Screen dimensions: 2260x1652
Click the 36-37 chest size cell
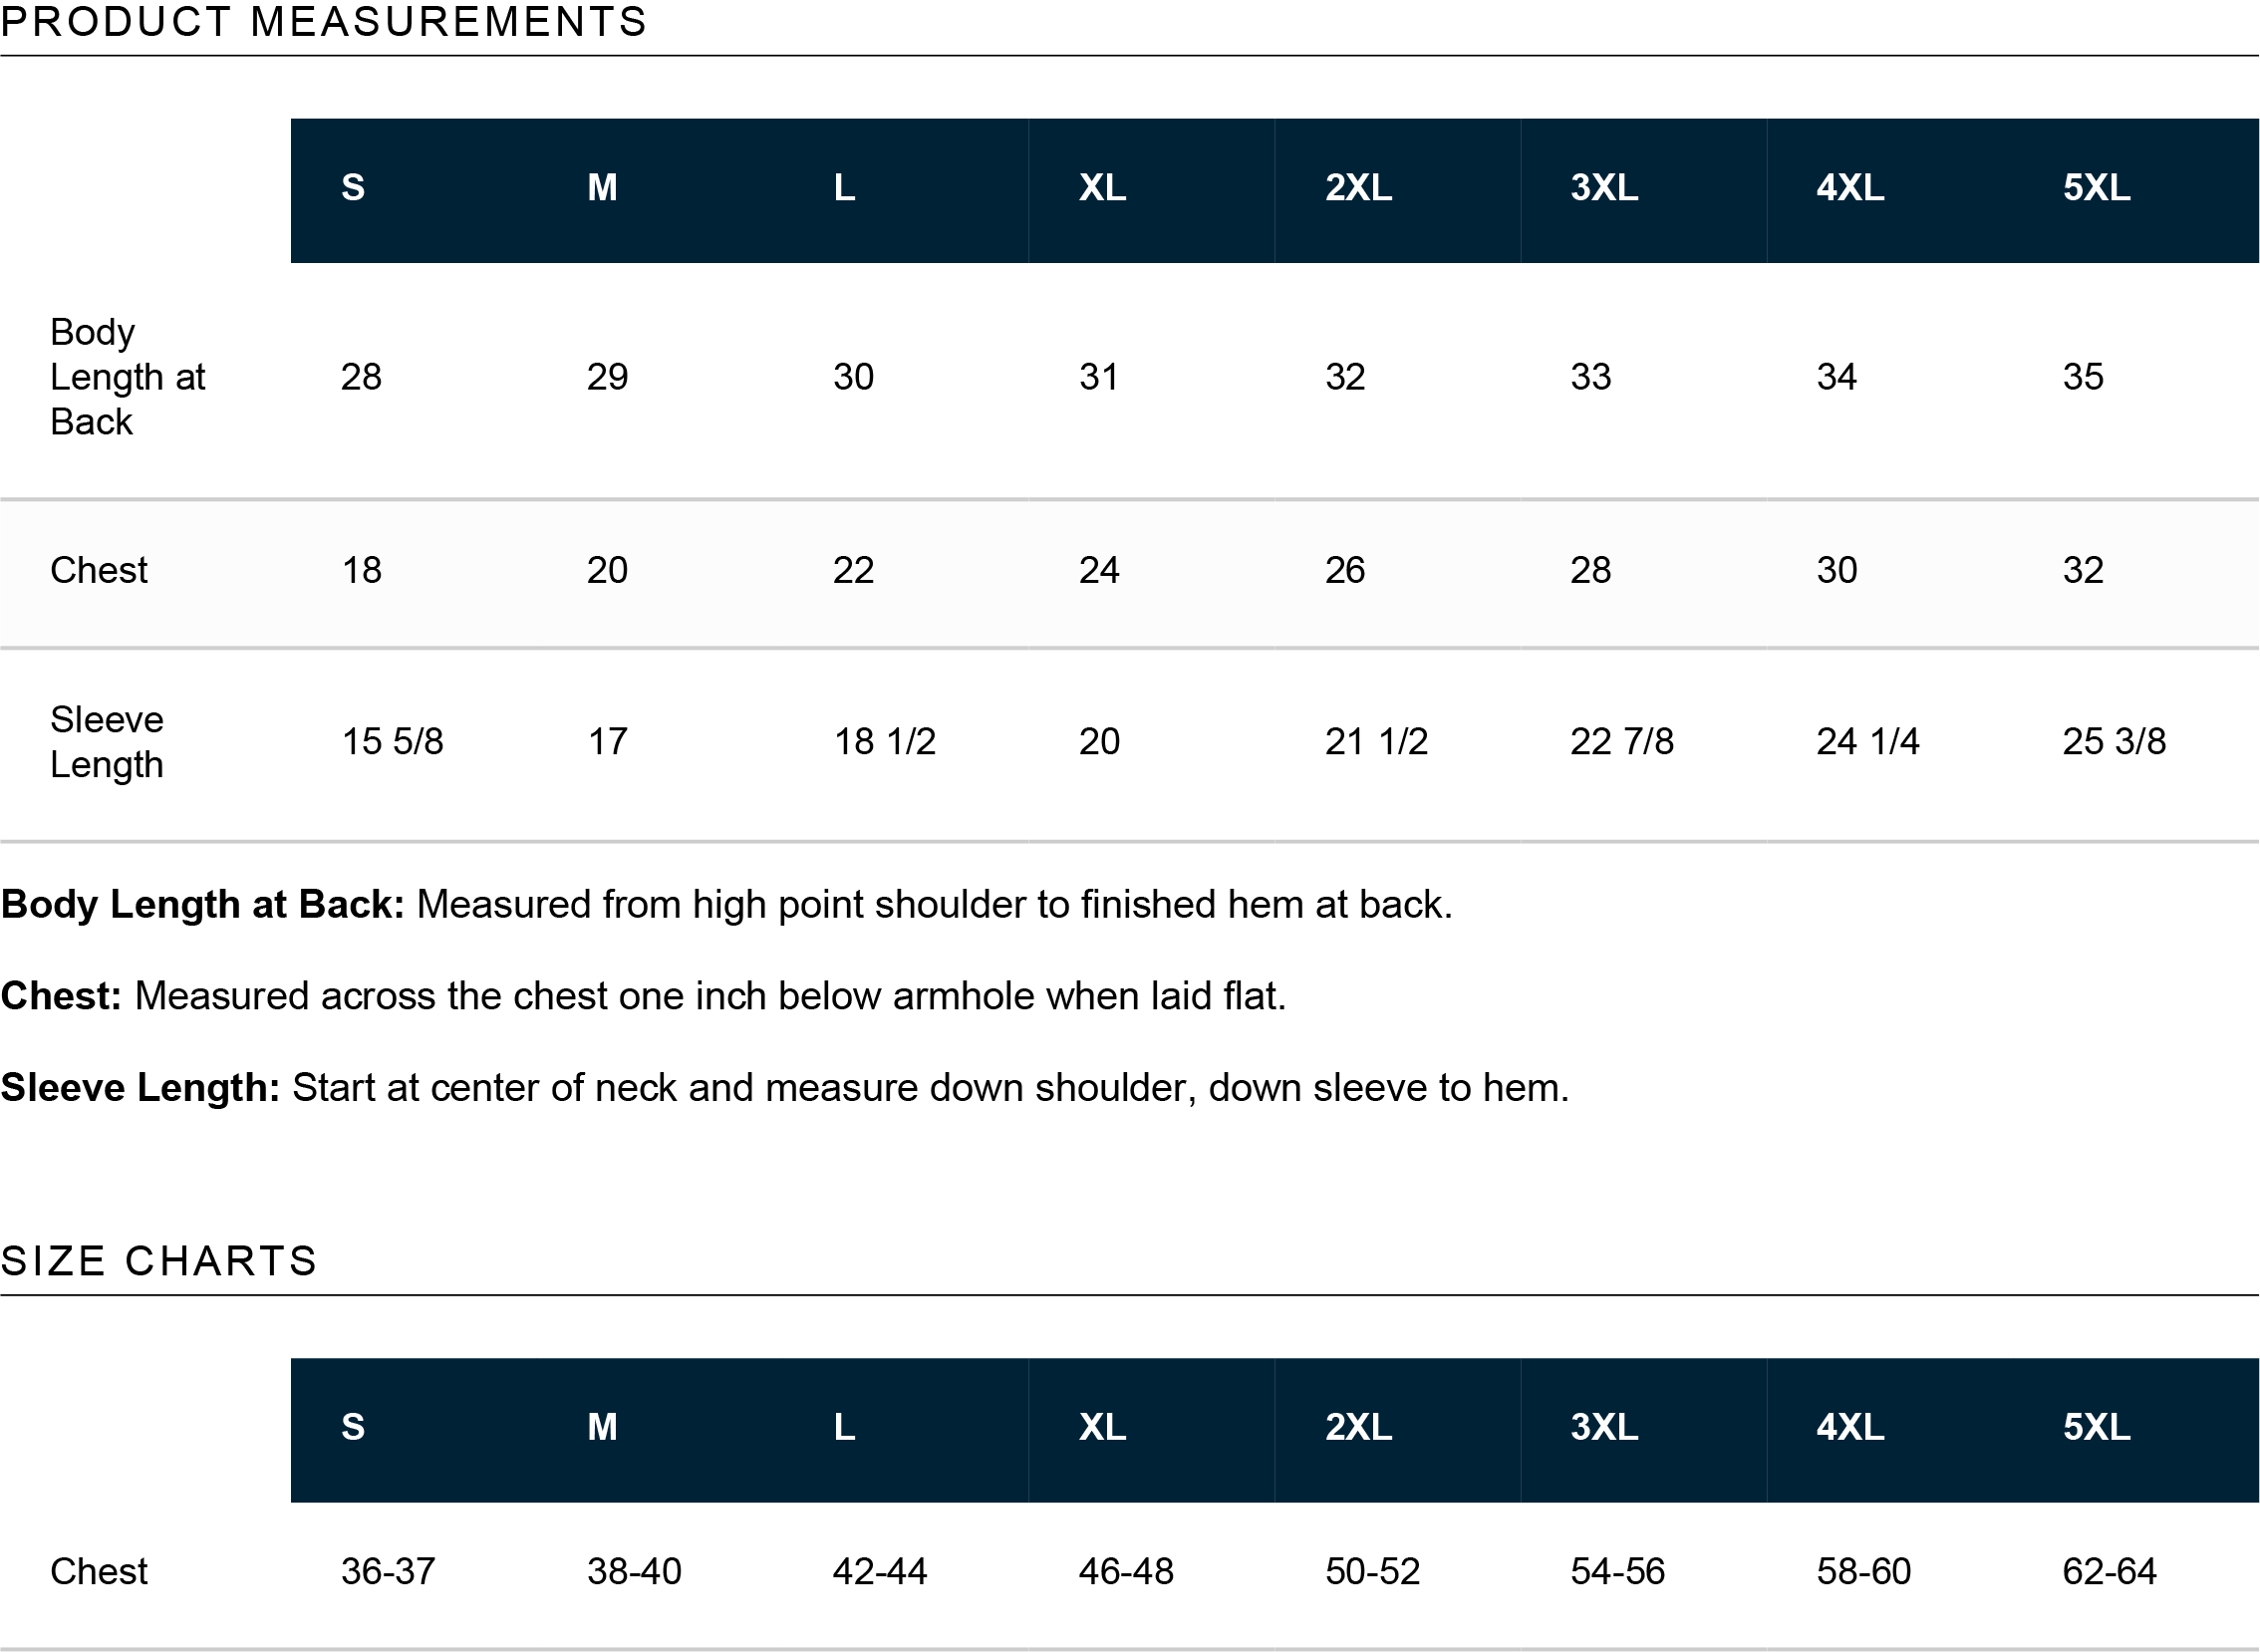pos(388,1571)
